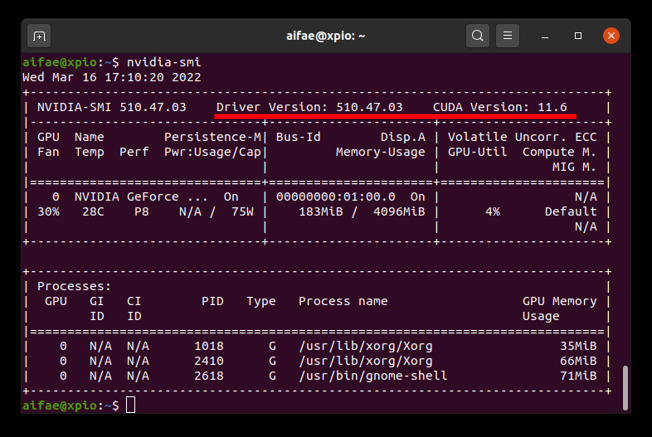Viewport: 652px width, 437px height.
Task: Click PID 2410
Action: pyautogui.click(x=209, y=361)
